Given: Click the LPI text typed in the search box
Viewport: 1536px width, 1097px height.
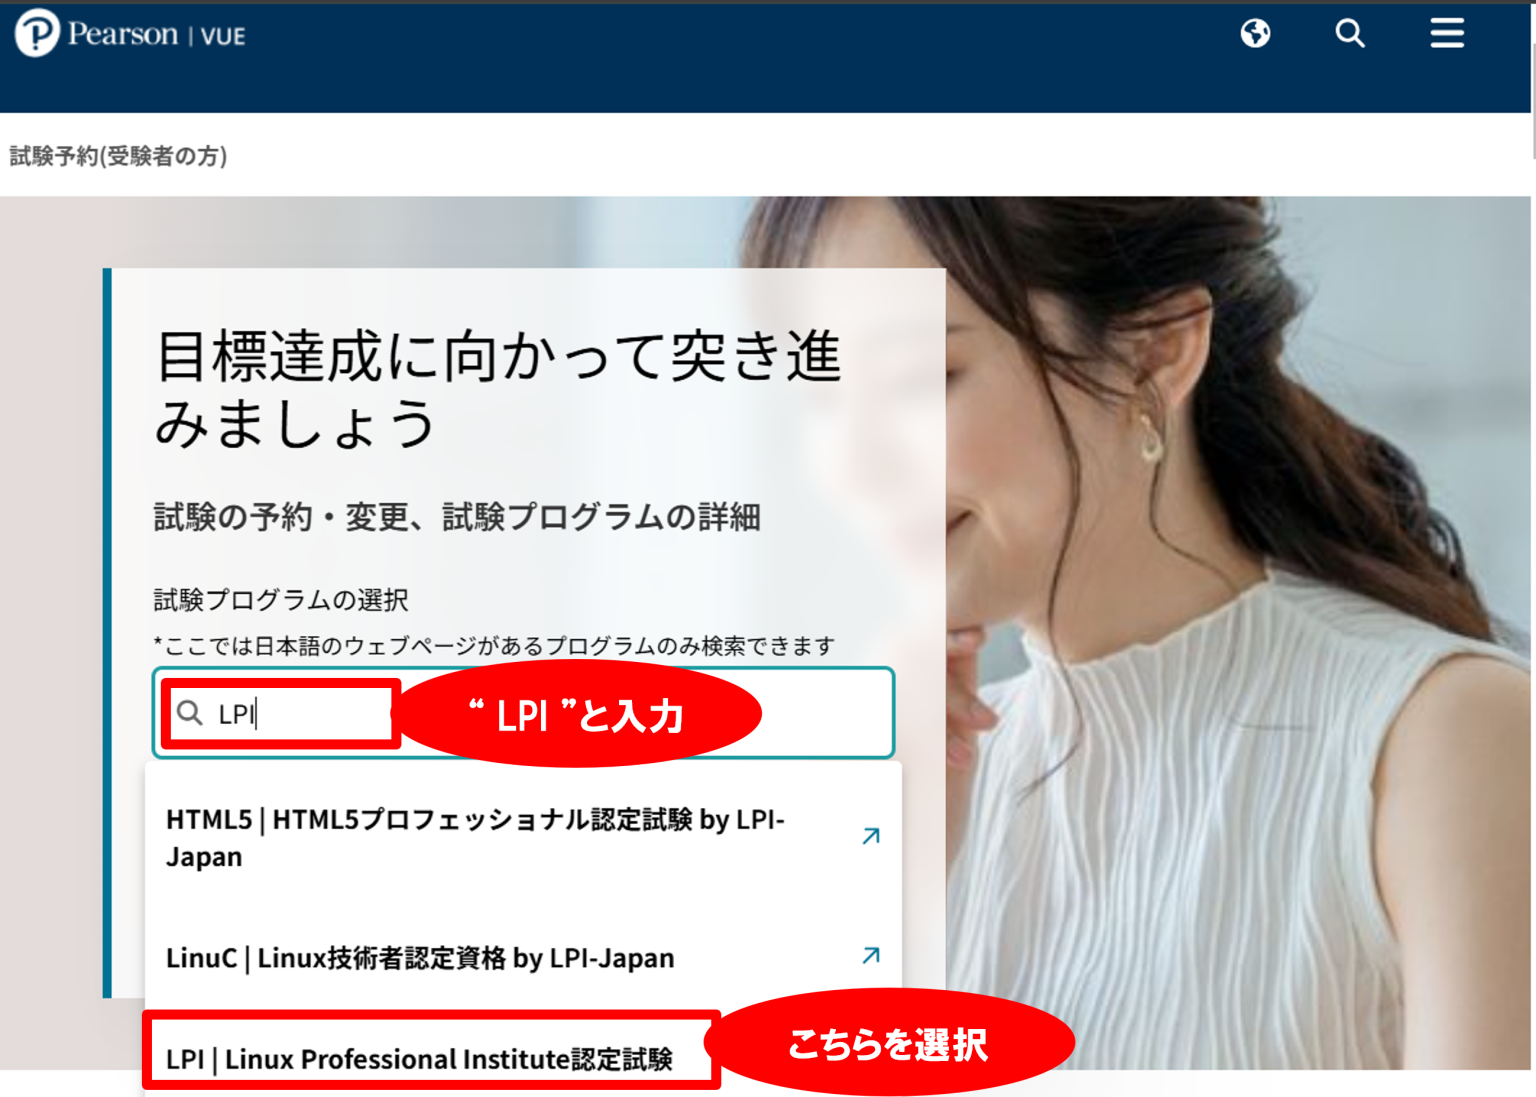Looking at the screenshot, I should coord(236,714).
